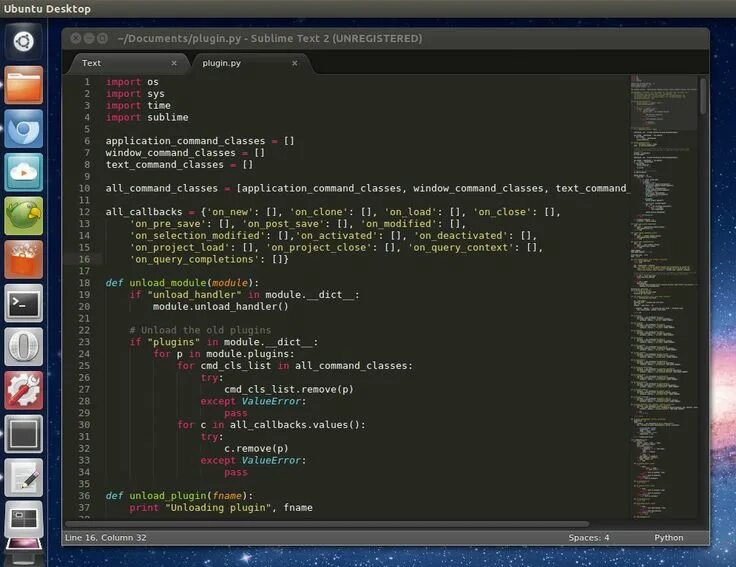Click 'all_callbacks' on line 12
The image size is (736, 567).
point(144,212)
